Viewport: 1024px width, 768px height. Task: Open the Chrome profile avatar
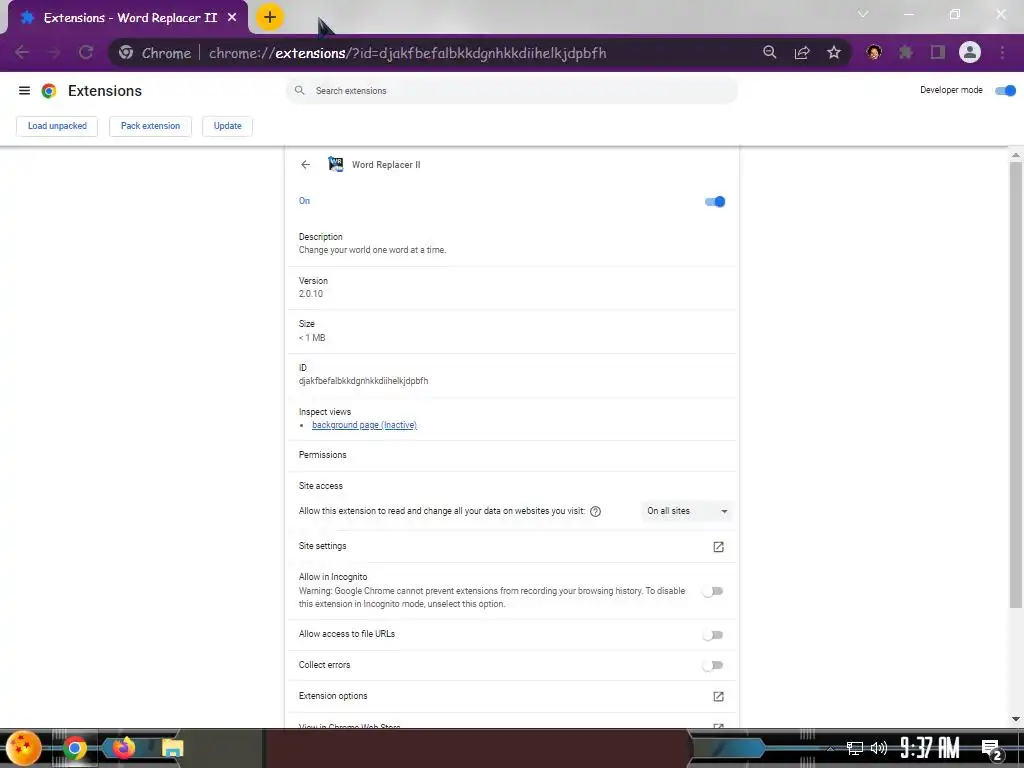[970, 52]
